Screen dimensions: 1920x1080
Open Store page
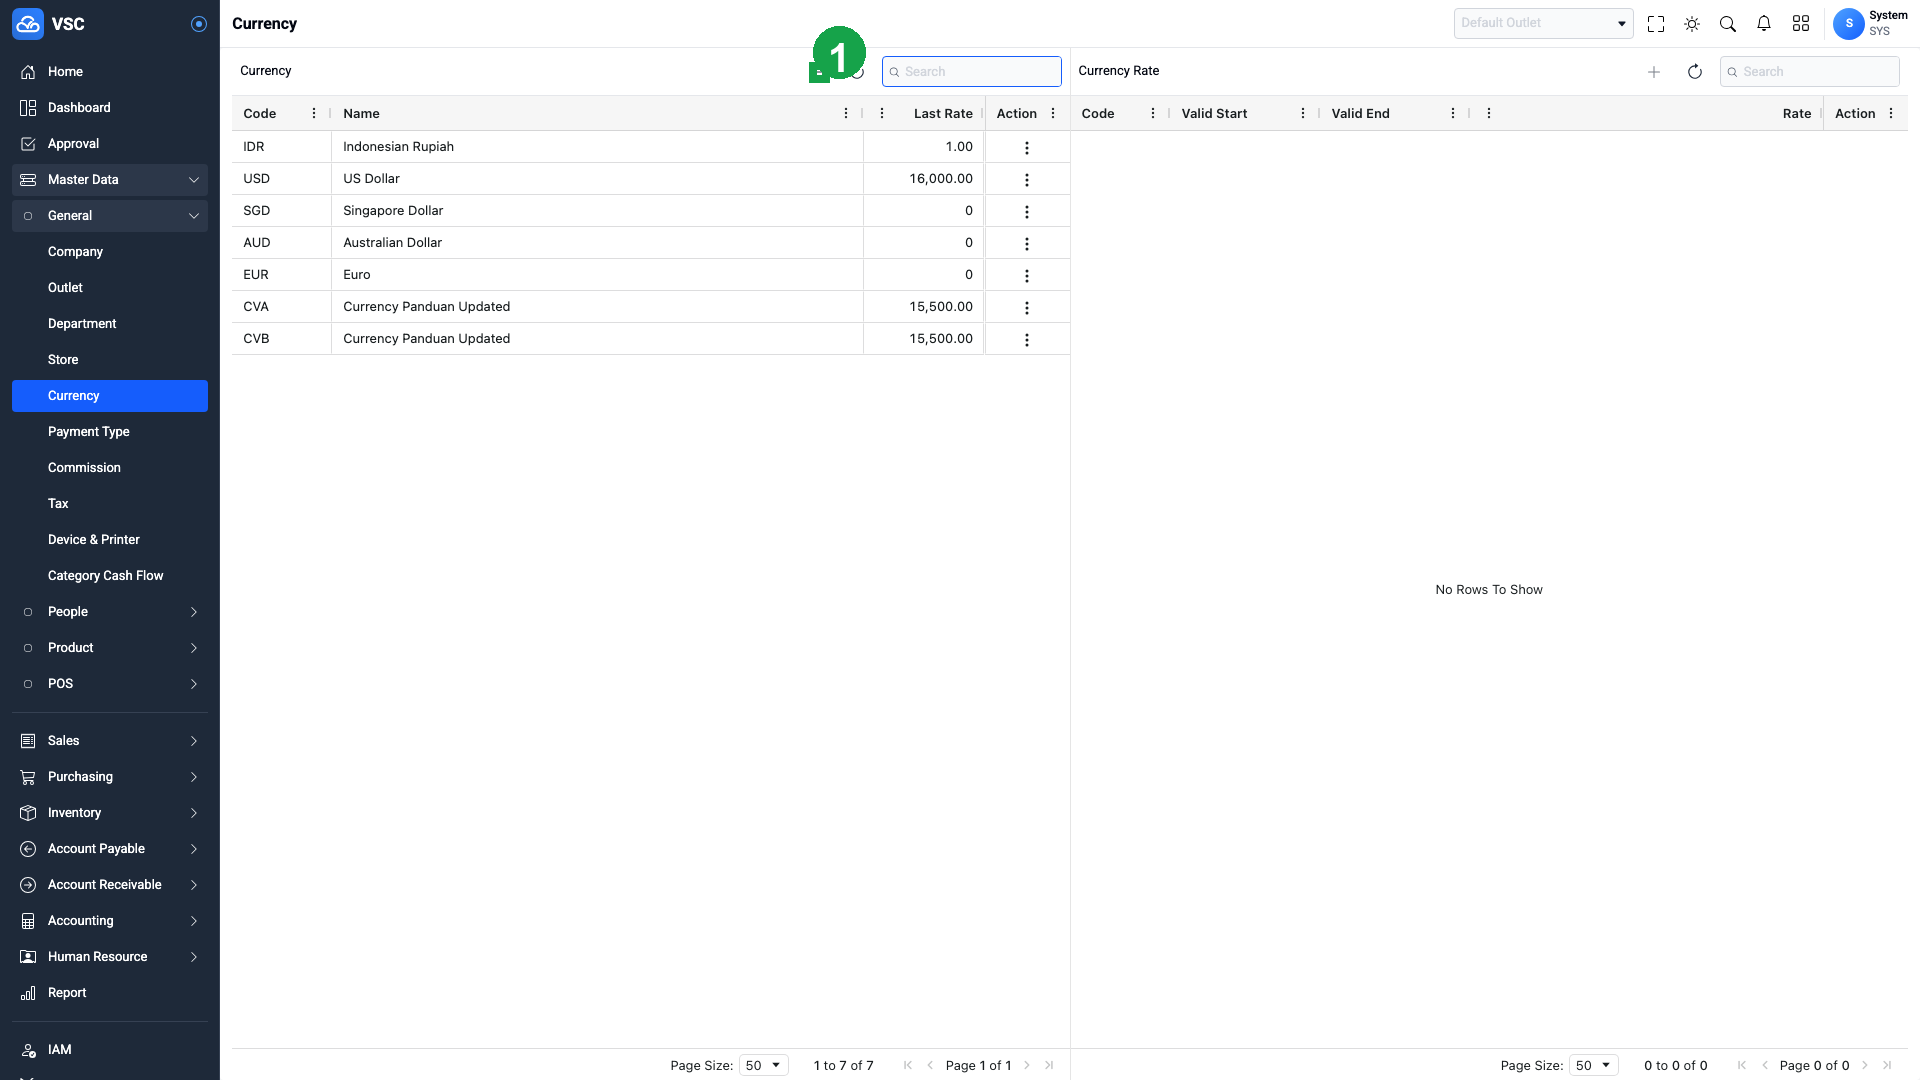point(110,360)
